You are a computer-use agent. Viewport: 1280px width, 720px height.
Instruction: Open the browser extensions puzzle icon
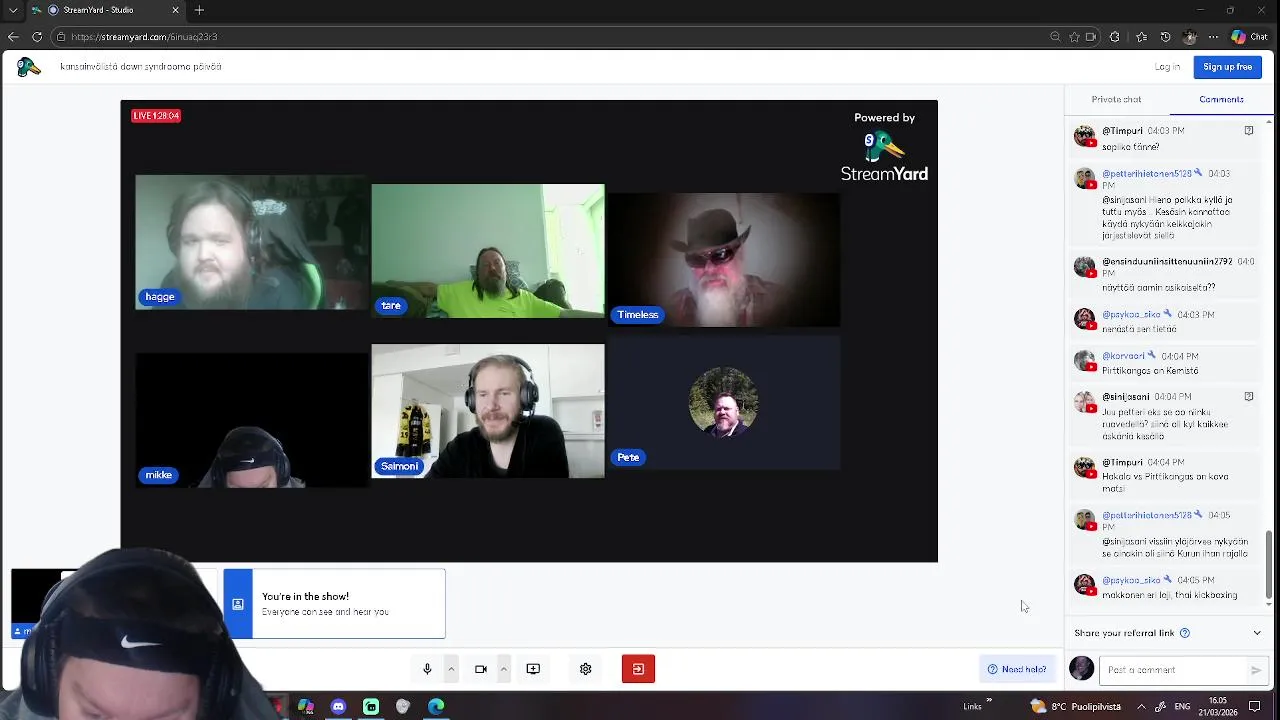(1115, 37)
